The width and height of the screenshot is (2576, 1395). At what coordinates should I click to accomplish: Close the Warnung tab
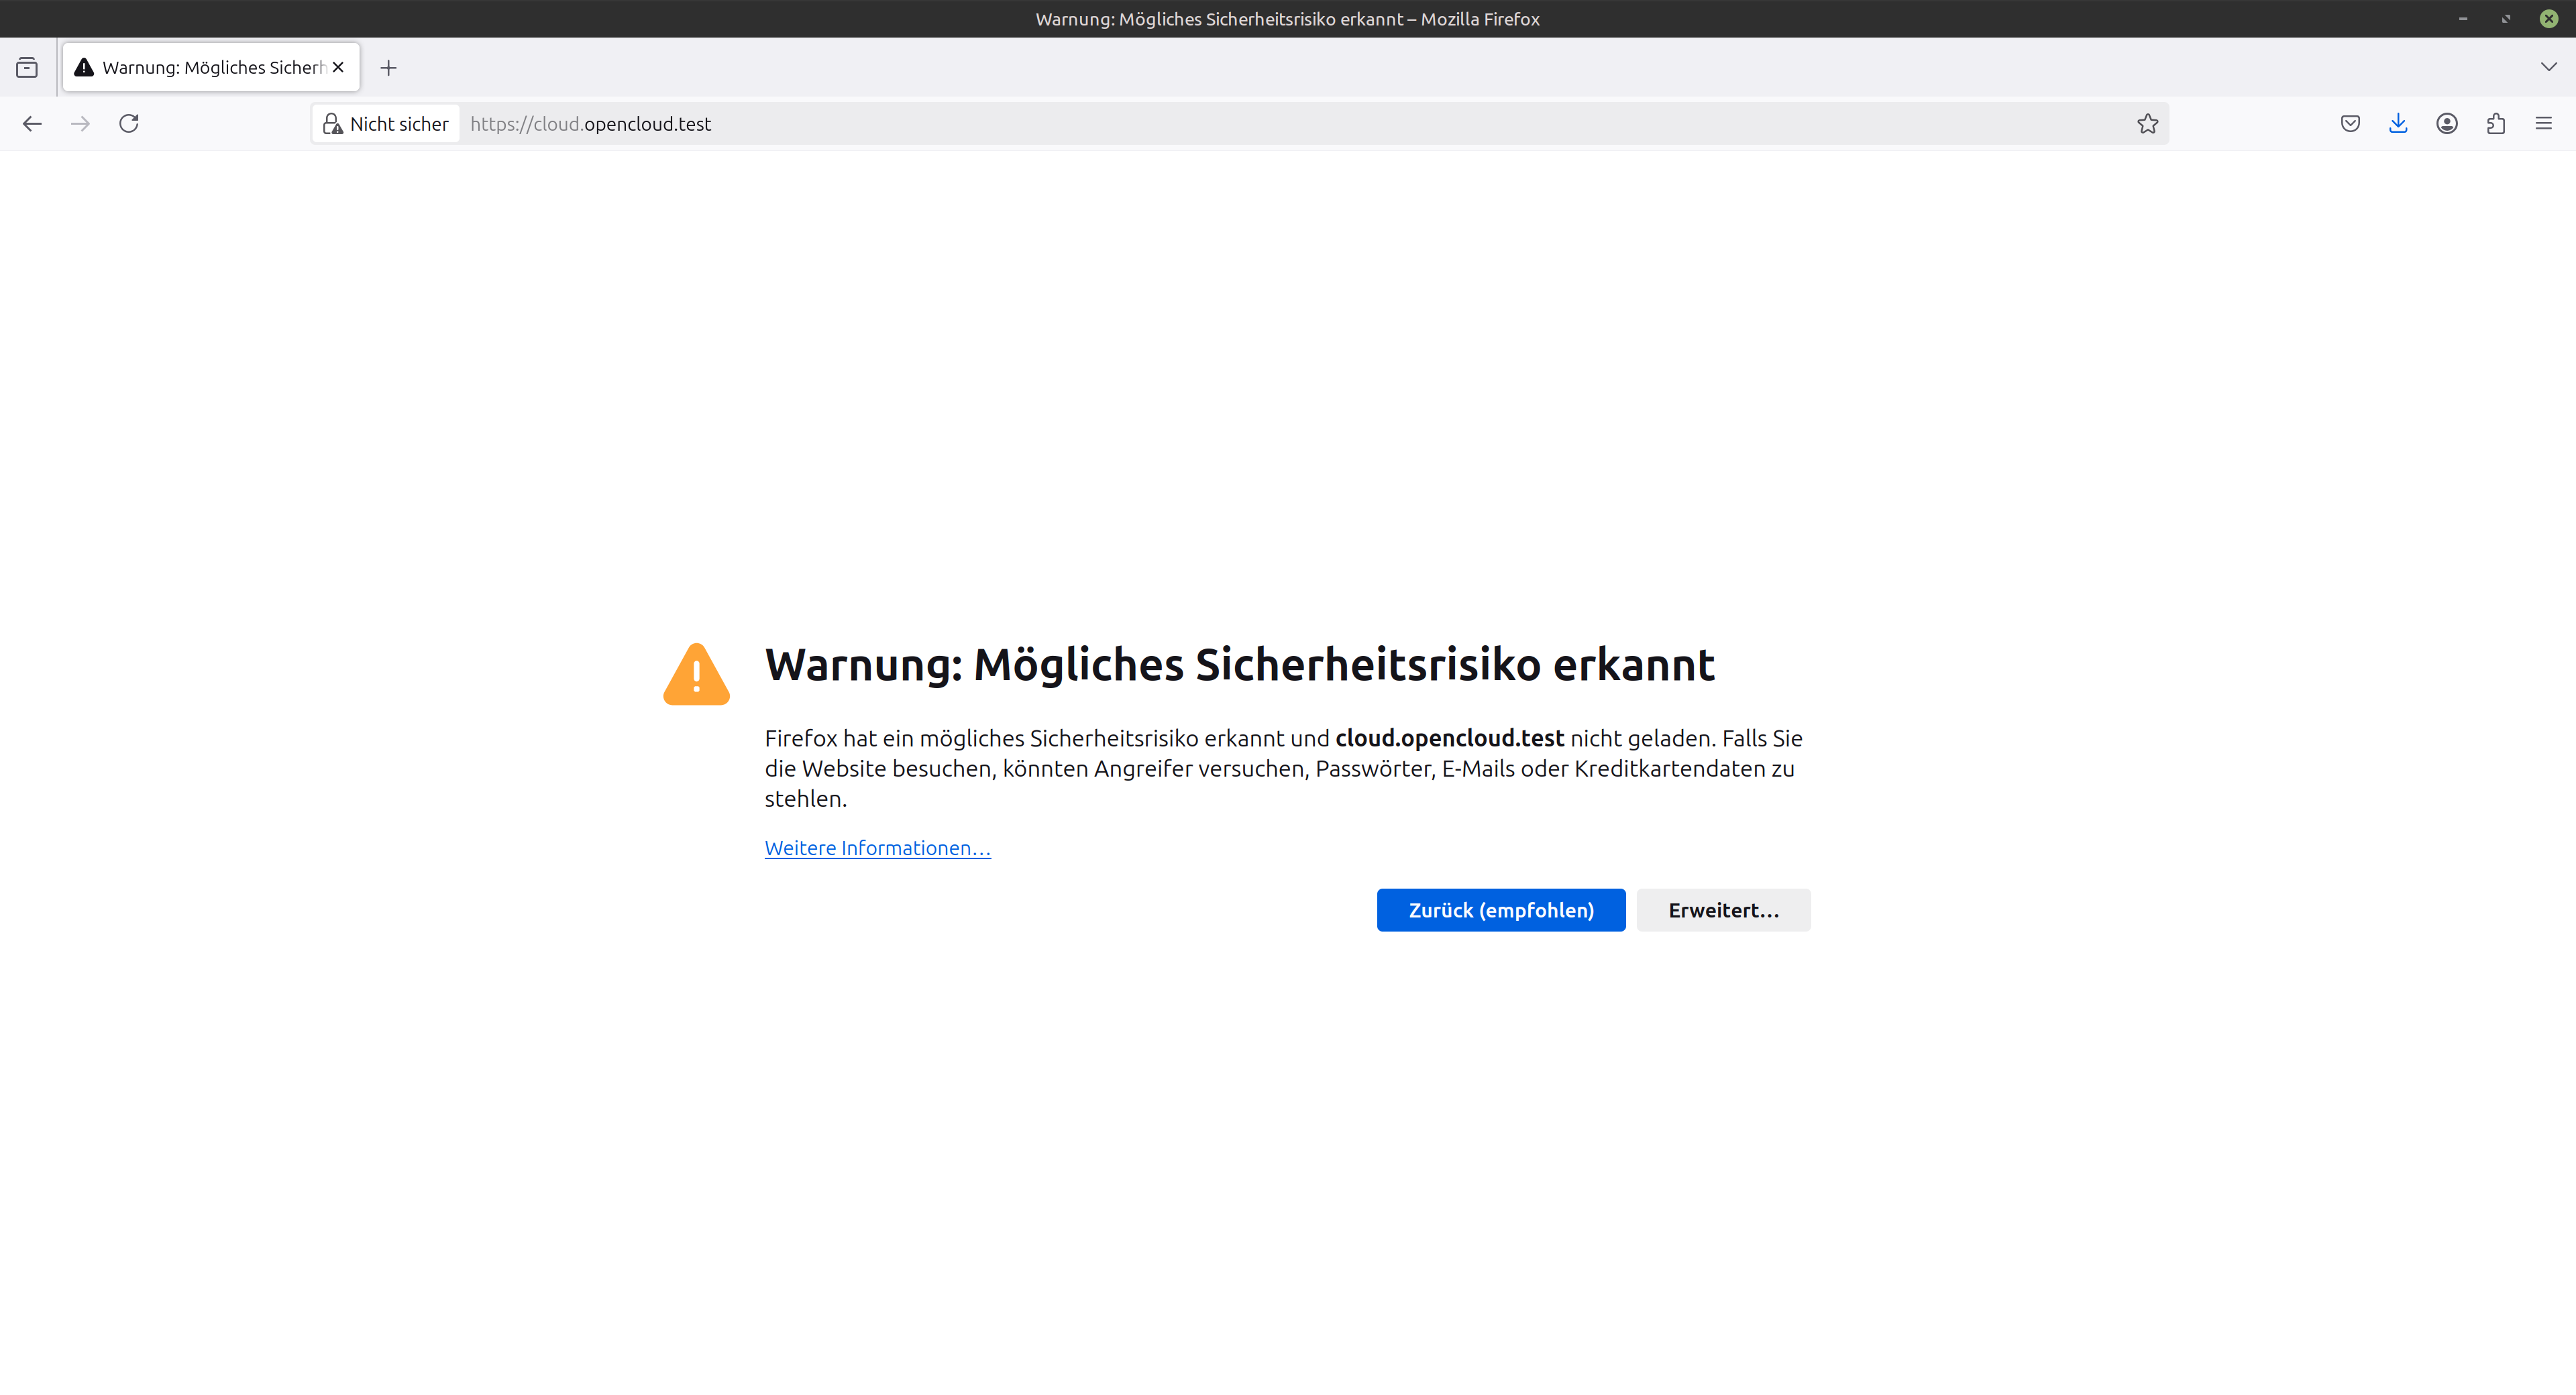(338, 67)
